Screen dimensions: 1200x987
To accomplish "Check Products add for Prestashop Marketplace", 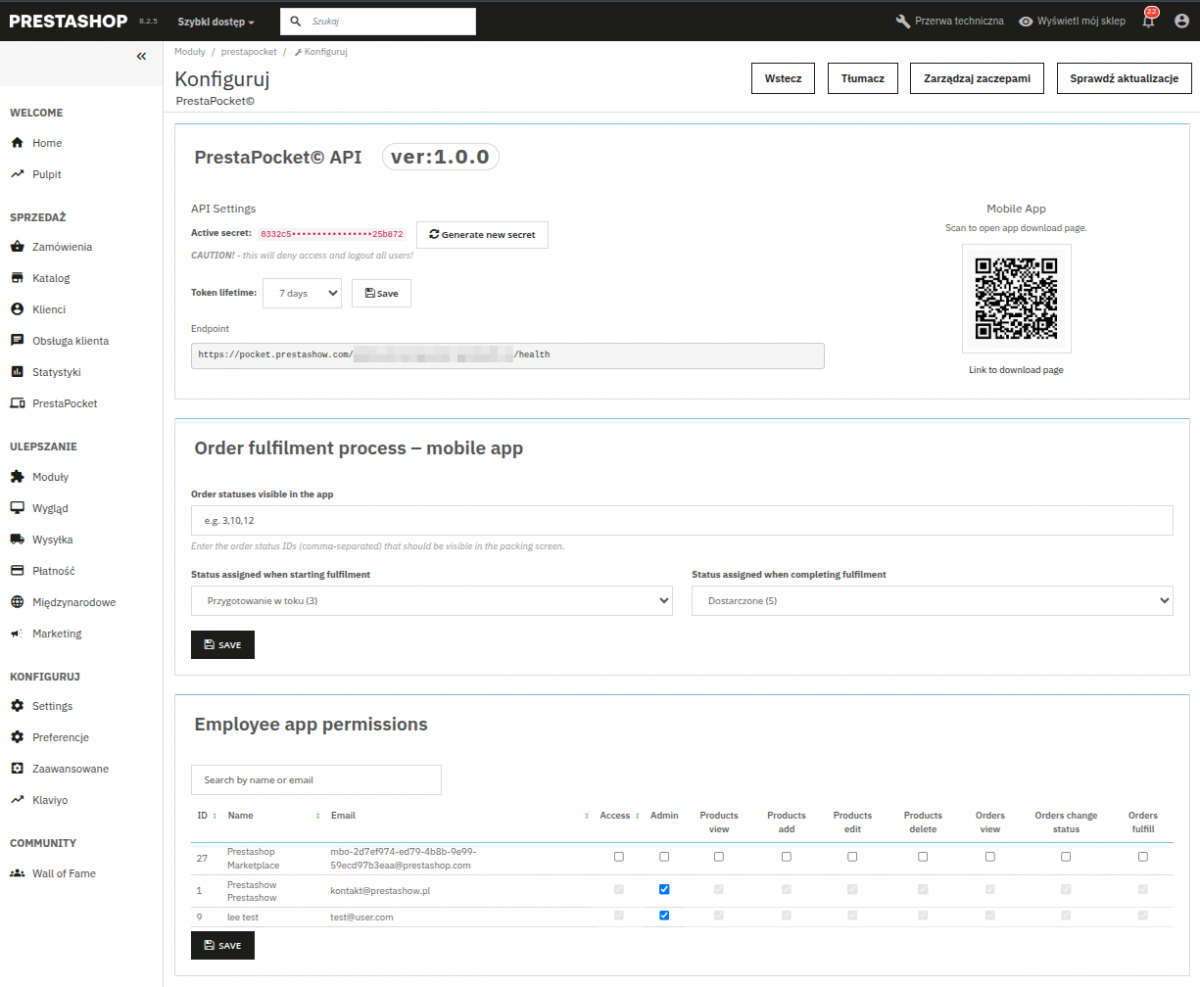I will pyautogui.click(x=786, y=857).
